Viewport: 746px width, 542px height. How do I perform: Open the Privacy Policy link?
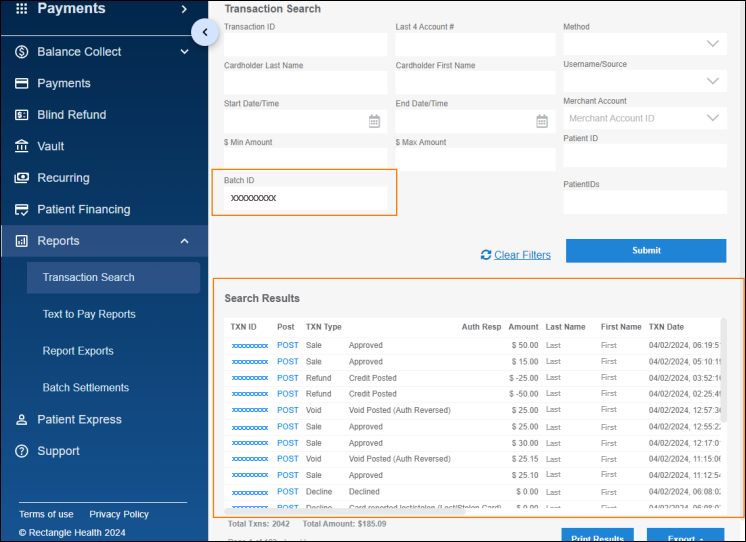click(x=119, y=514)
